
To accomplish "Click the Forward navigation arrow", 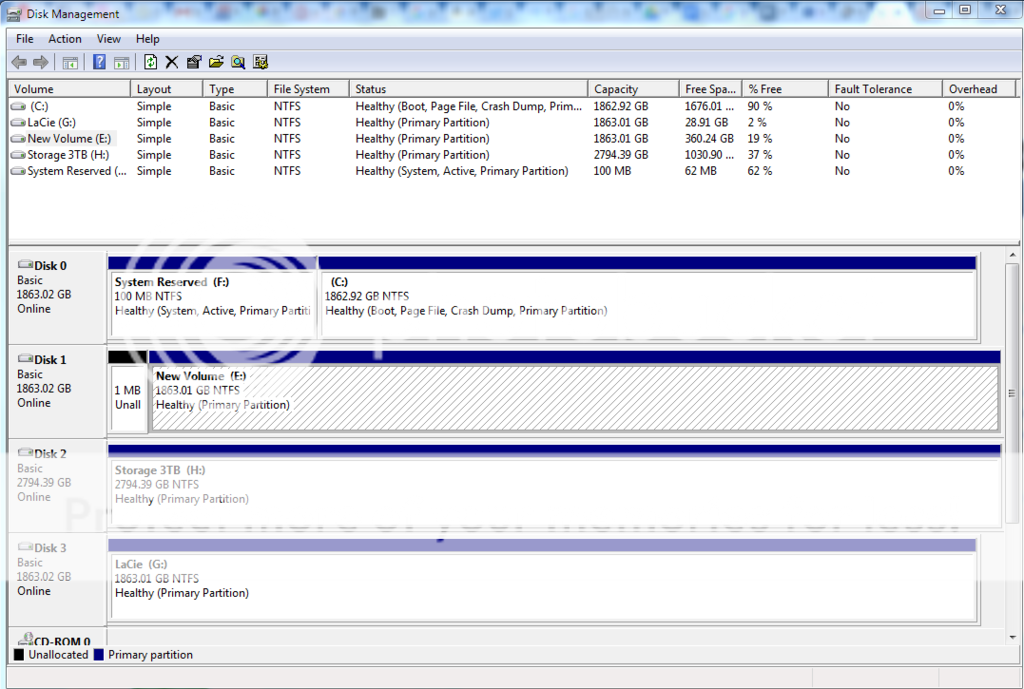I will (39, 62).
